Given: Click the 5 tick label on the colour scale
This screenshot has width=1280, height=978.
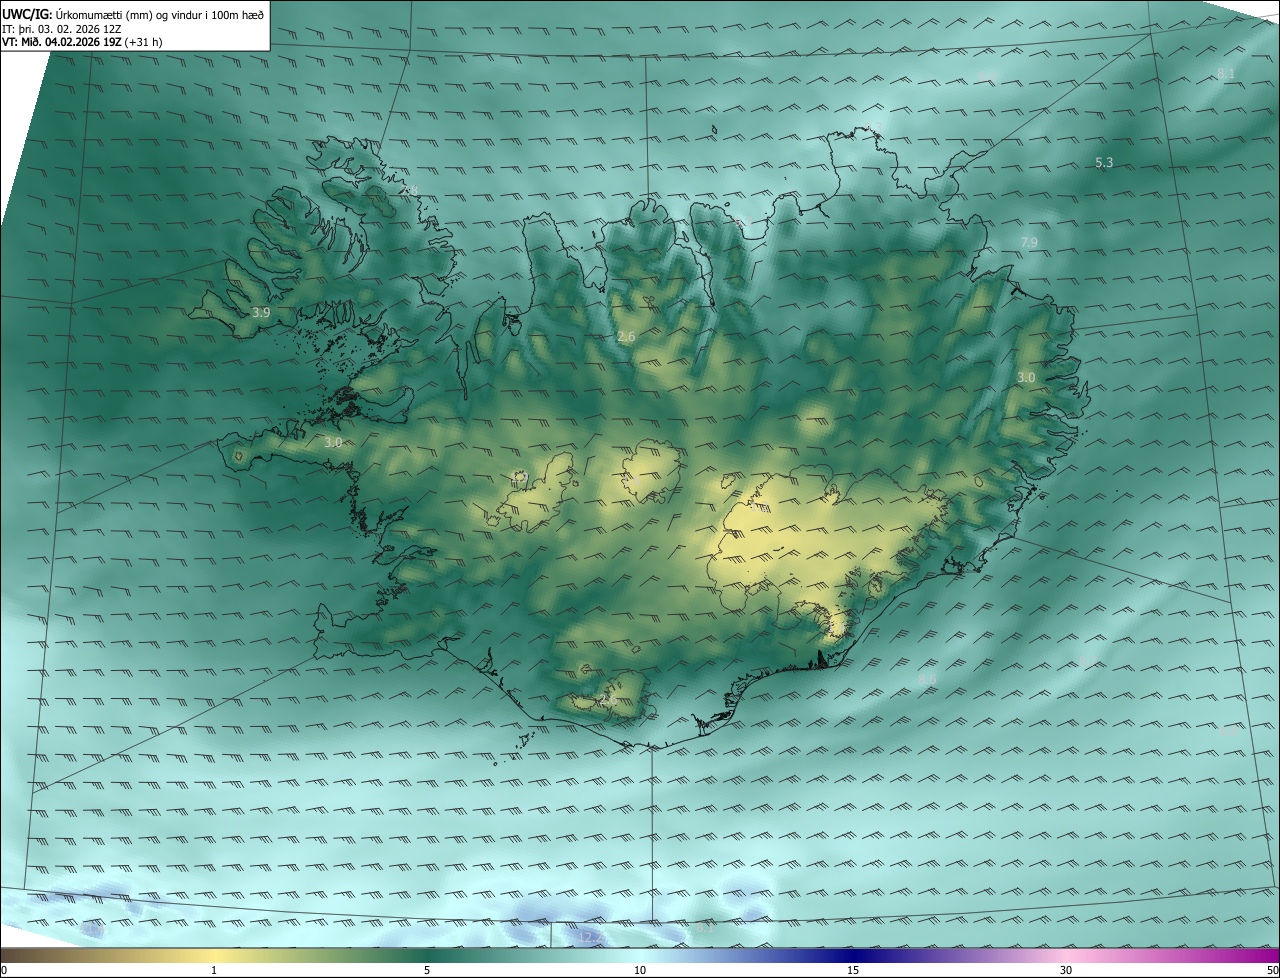Looking at the screenshot, I should pos(427,970).
